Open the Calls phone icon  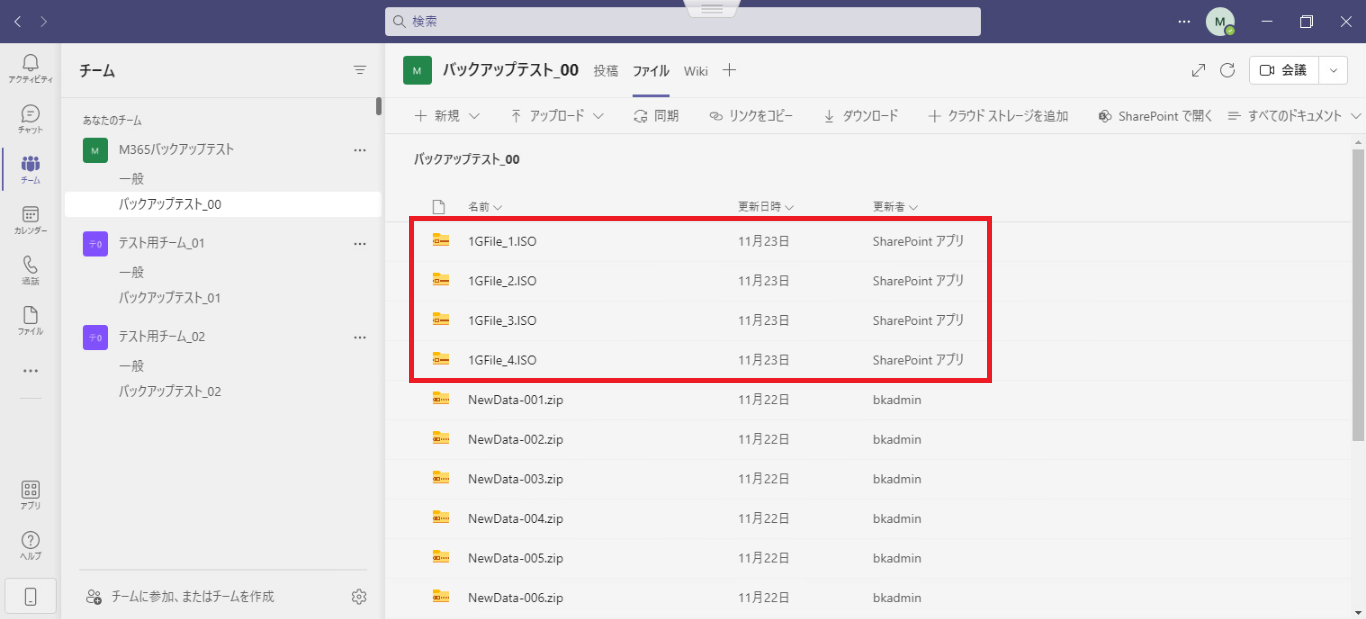click(30, 270)
